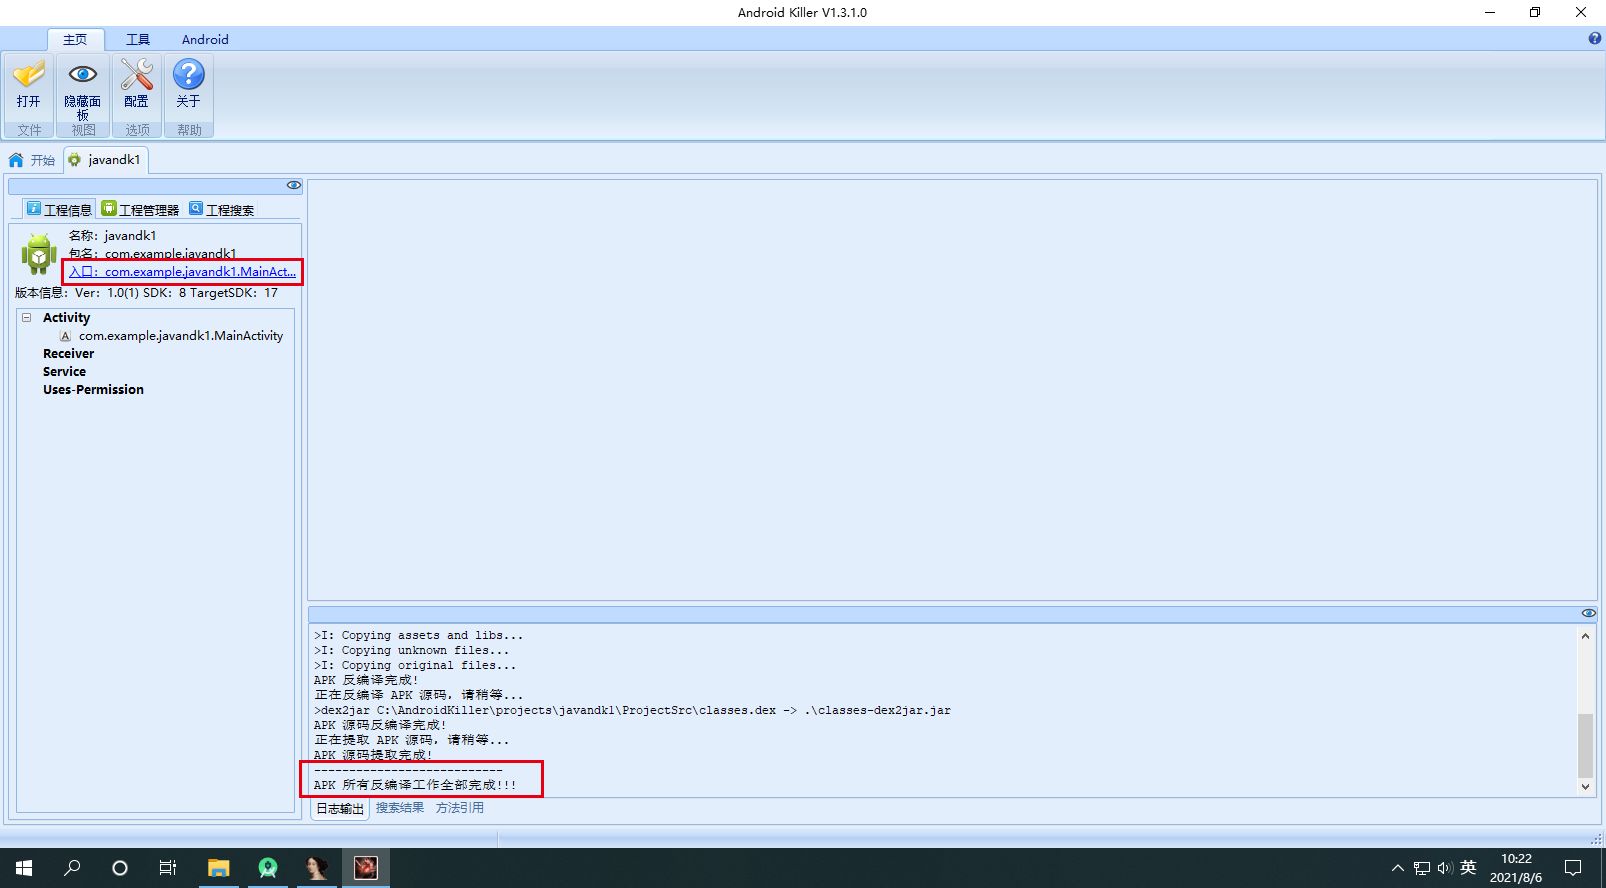Screen dimensions: 1606x888
Task: Toggle left panel eye icon
Action: point(294,185)
